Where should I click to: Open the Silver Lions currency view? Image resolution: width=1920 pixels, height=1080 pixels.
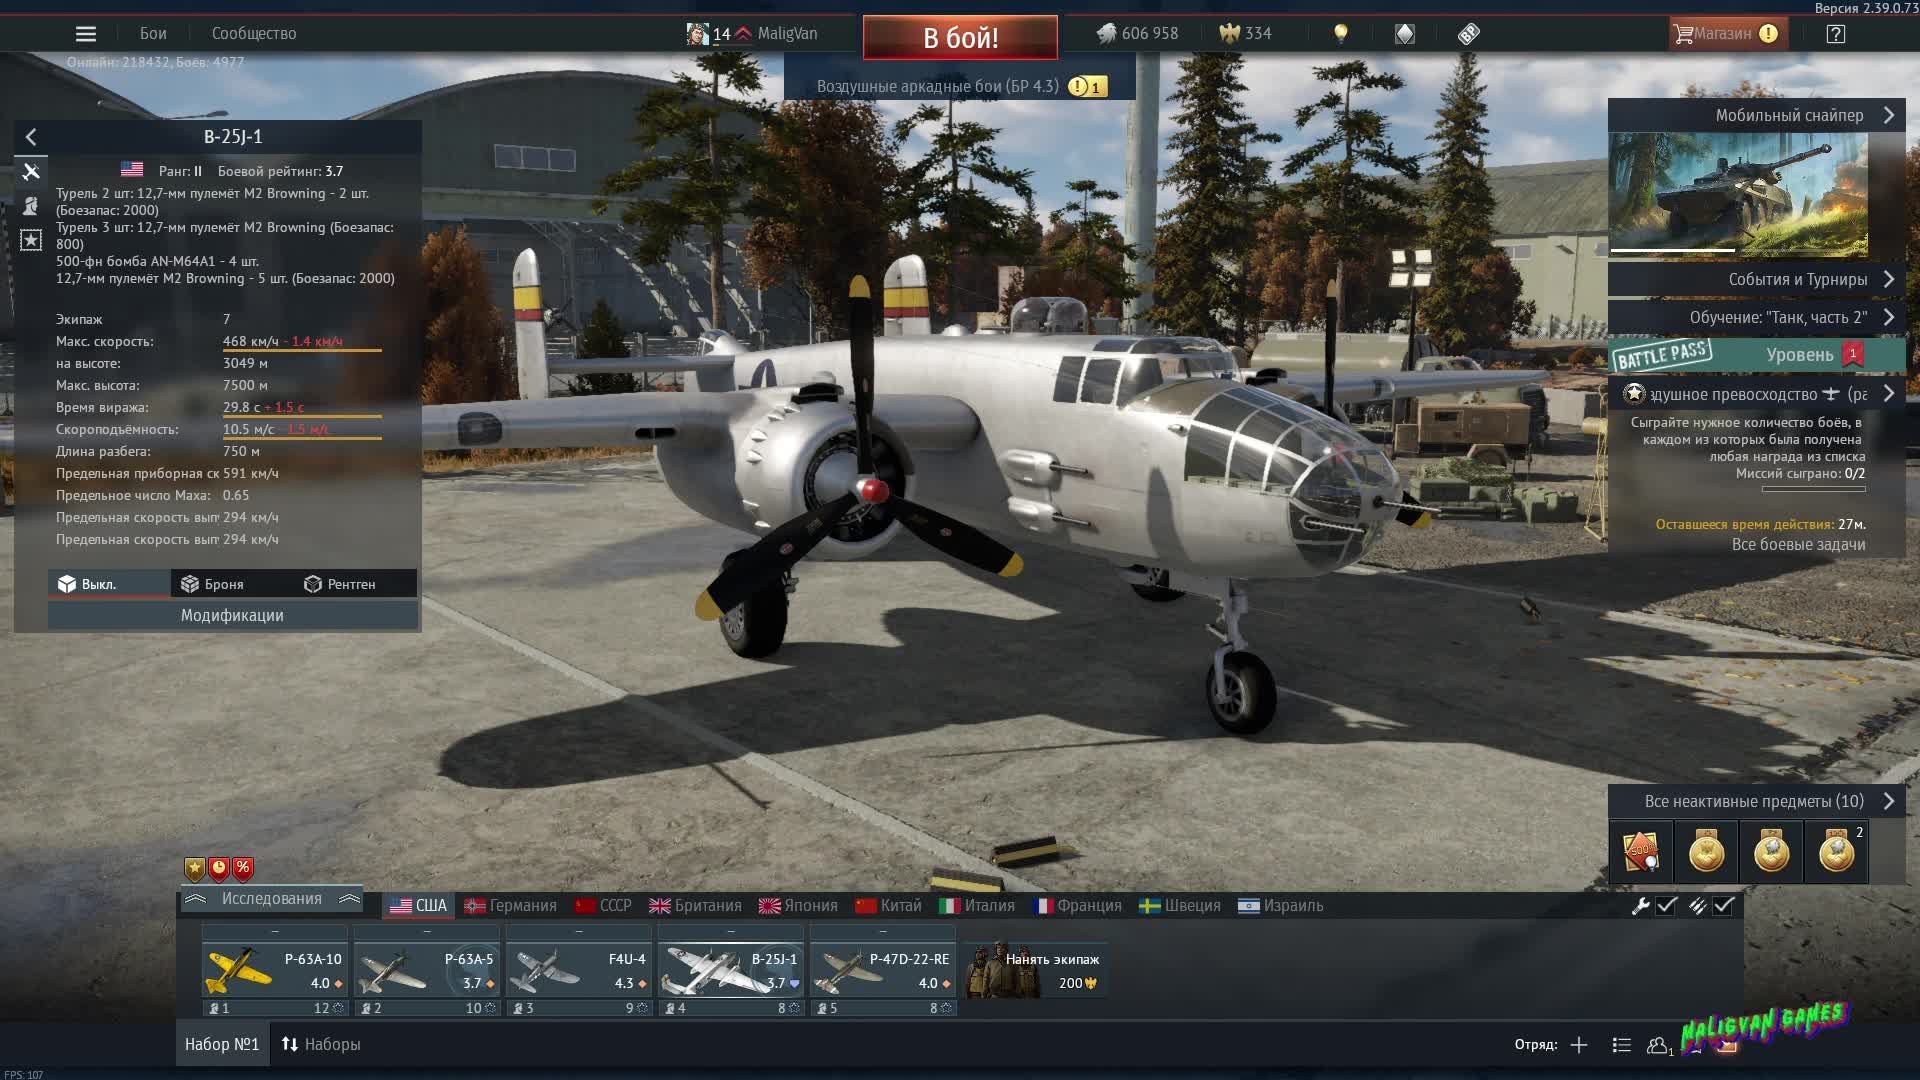tap(1124, 33)
